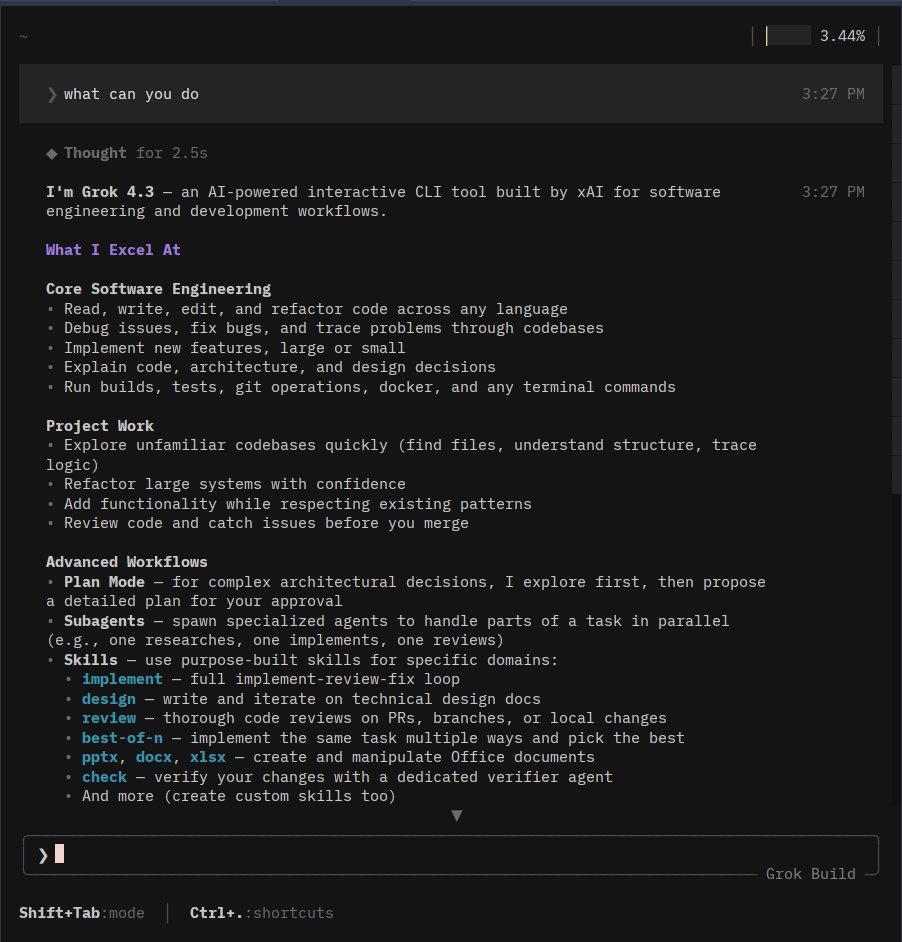
Task: Click 'Add functionality while respecting existing patterns'
Action: tap(297, 503)
